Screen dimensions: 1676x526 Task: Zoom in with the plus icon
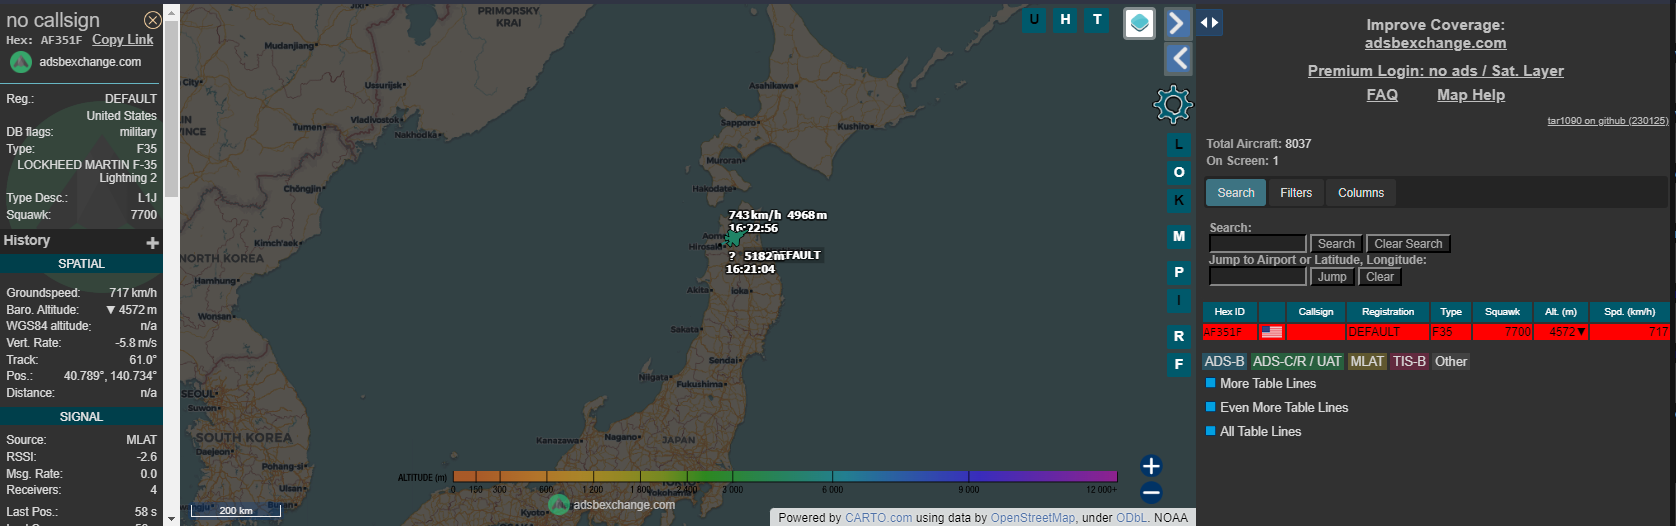point(1151,466)
